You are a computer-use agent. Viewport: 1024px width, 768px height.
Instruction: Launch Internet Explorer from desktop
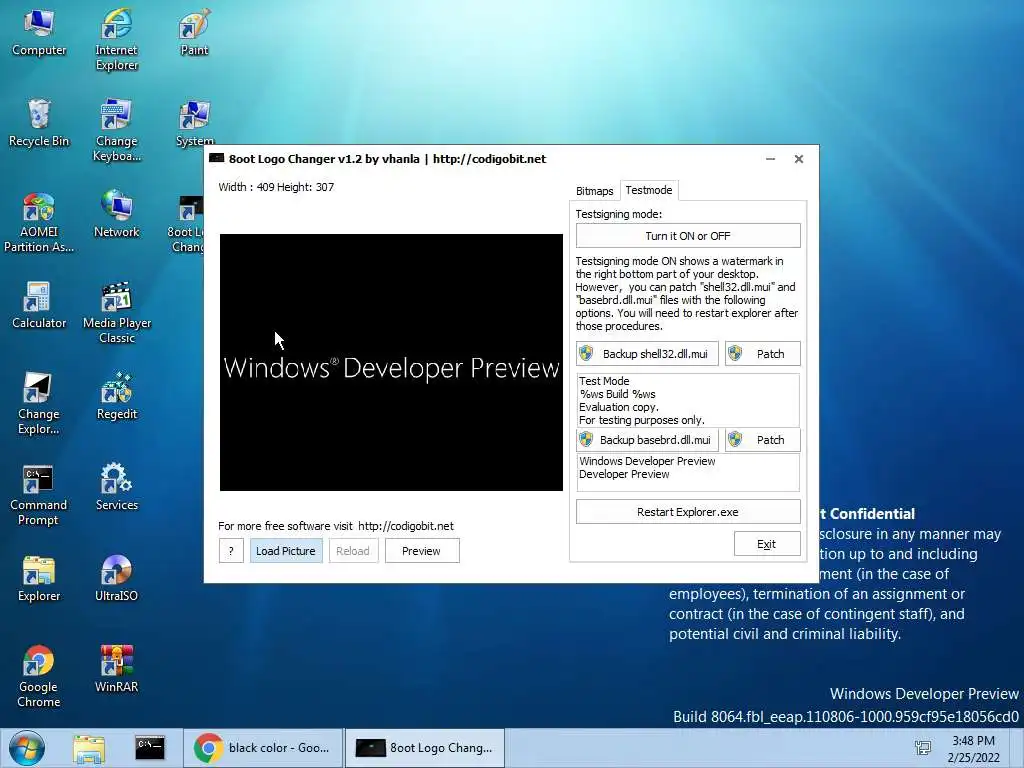pyautogui.click(x=117, y=39)
